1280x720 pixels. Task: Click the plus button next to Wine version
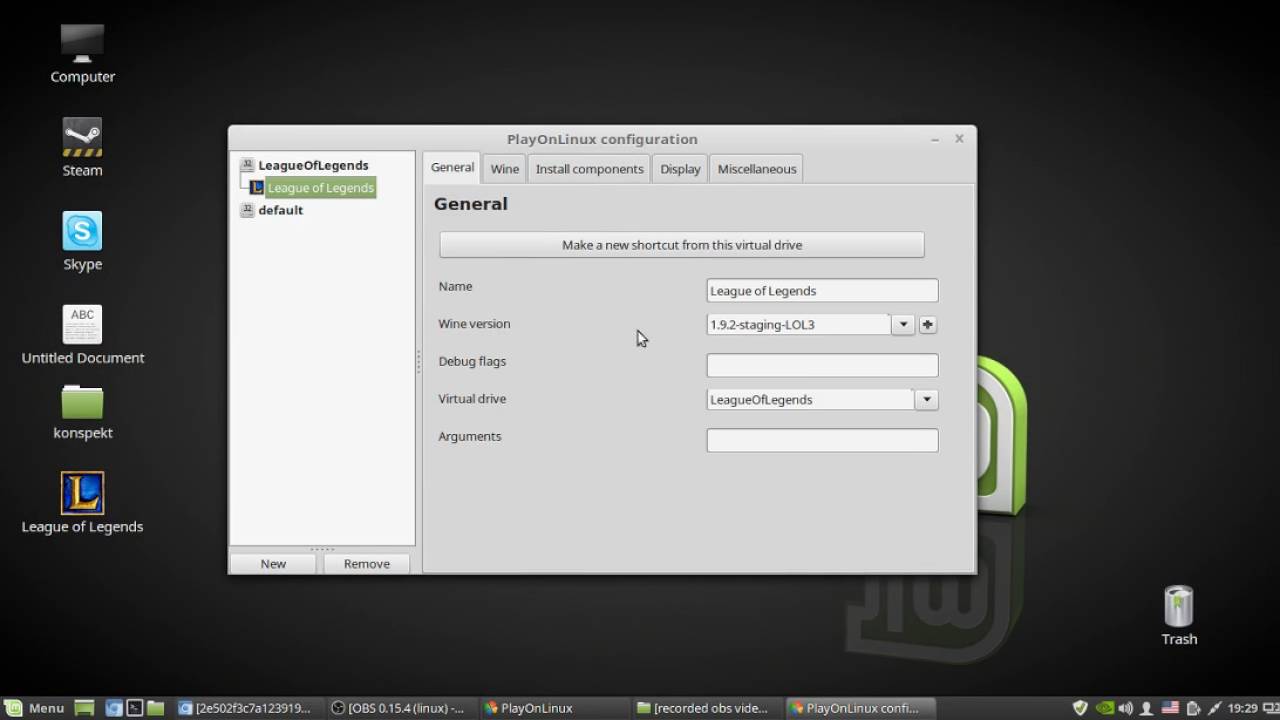(928, 325)
